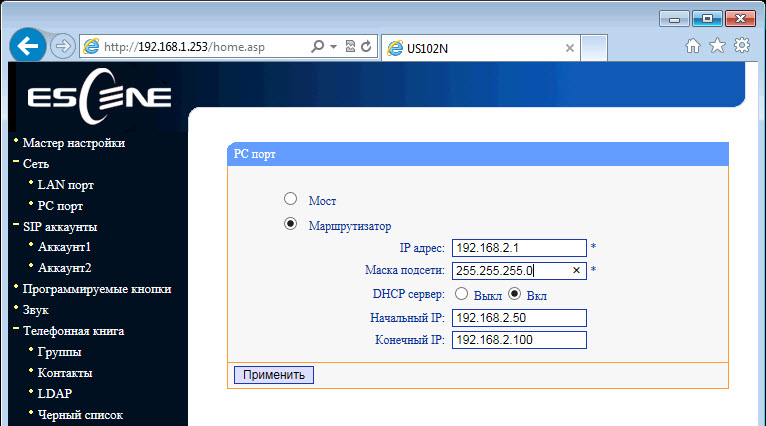The height and width of the screenshot is (426, 766).
Task: Click the Маска подсети input field
Action: click(519, 271)
